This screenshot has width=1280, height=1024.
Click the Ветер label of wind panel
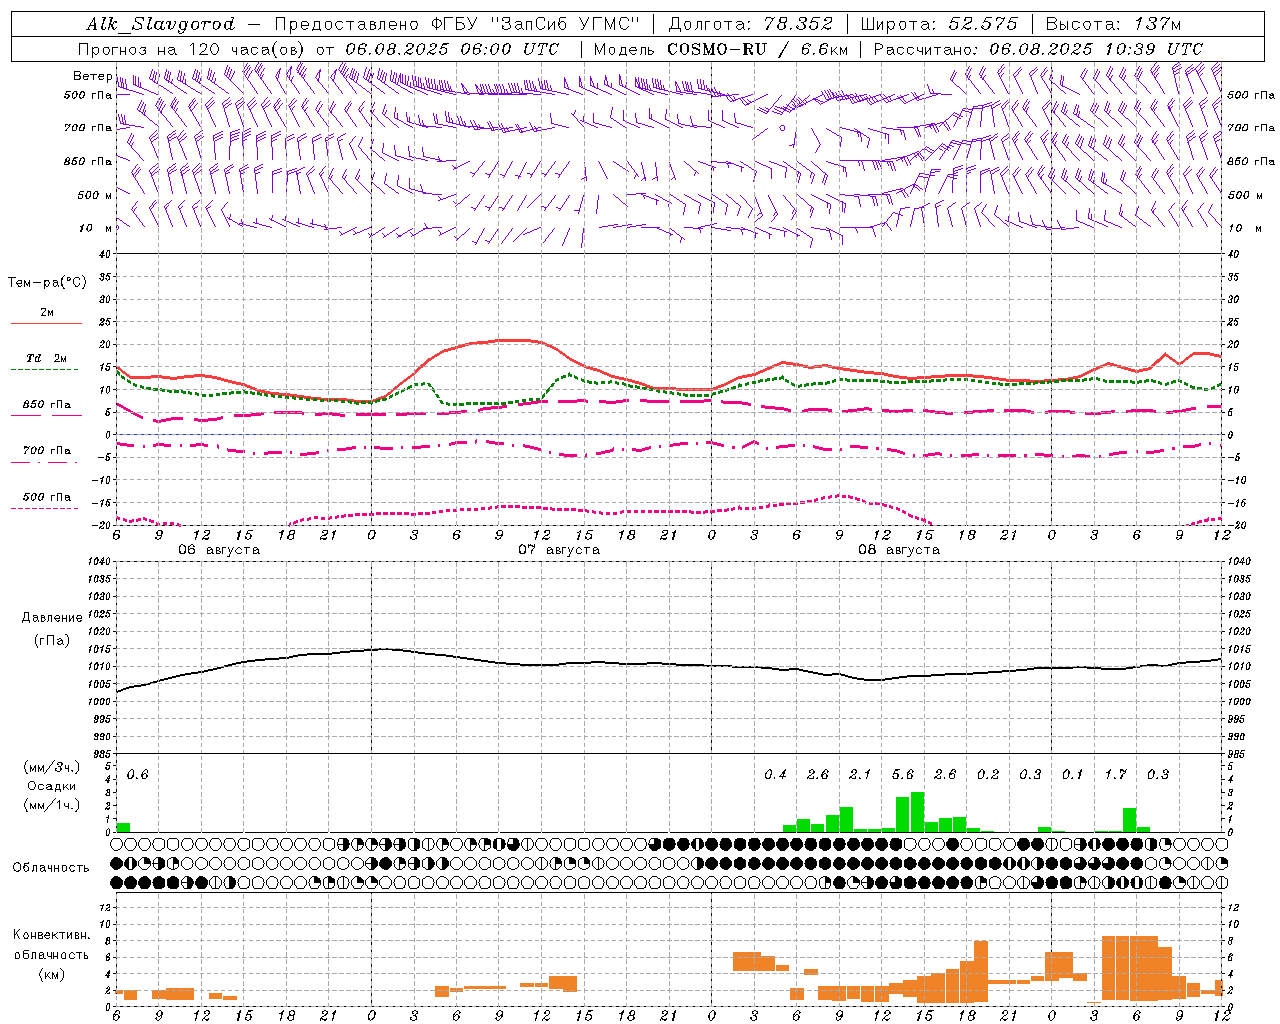tap(92, 76)
